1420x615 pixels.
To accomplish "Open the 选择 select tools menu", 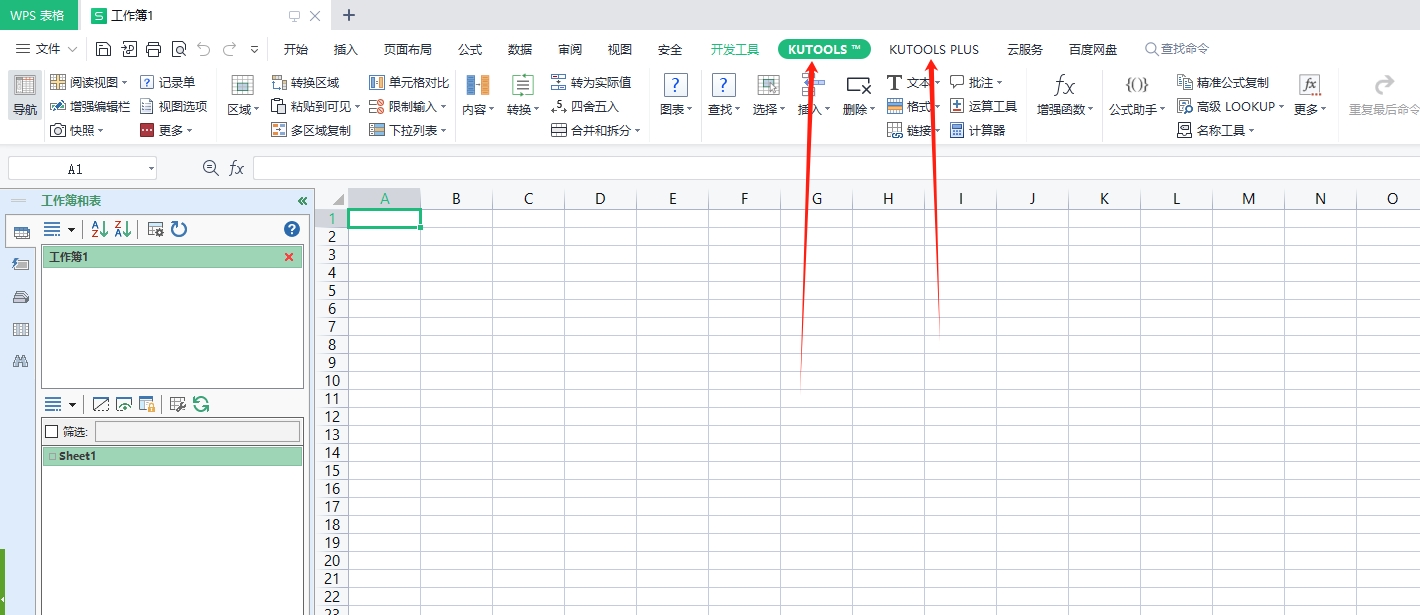I will 769,95.
